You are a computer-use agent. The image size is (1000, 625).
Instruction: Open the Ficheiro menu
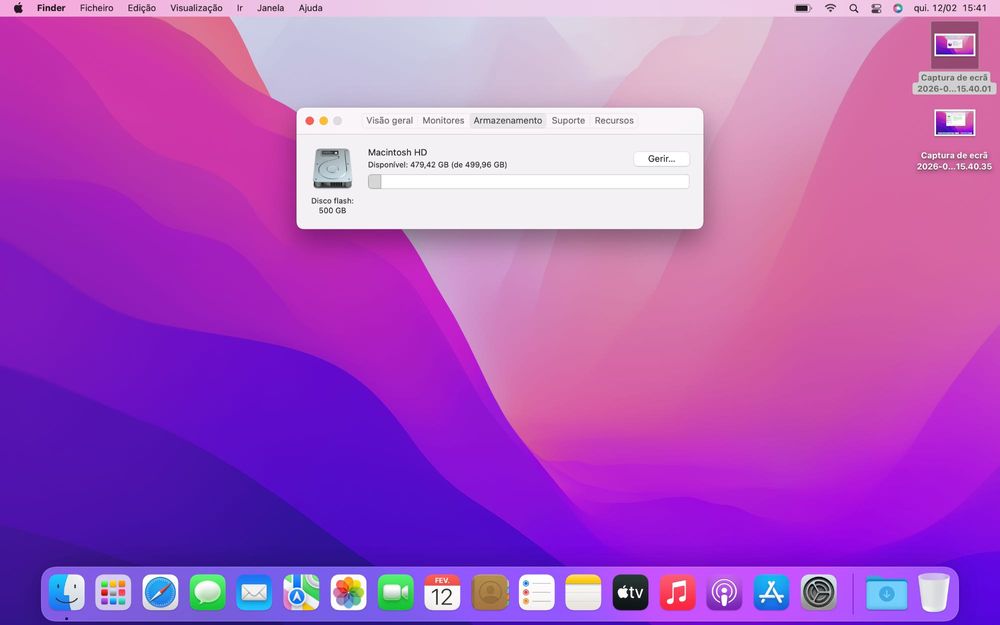pos(96,8)
